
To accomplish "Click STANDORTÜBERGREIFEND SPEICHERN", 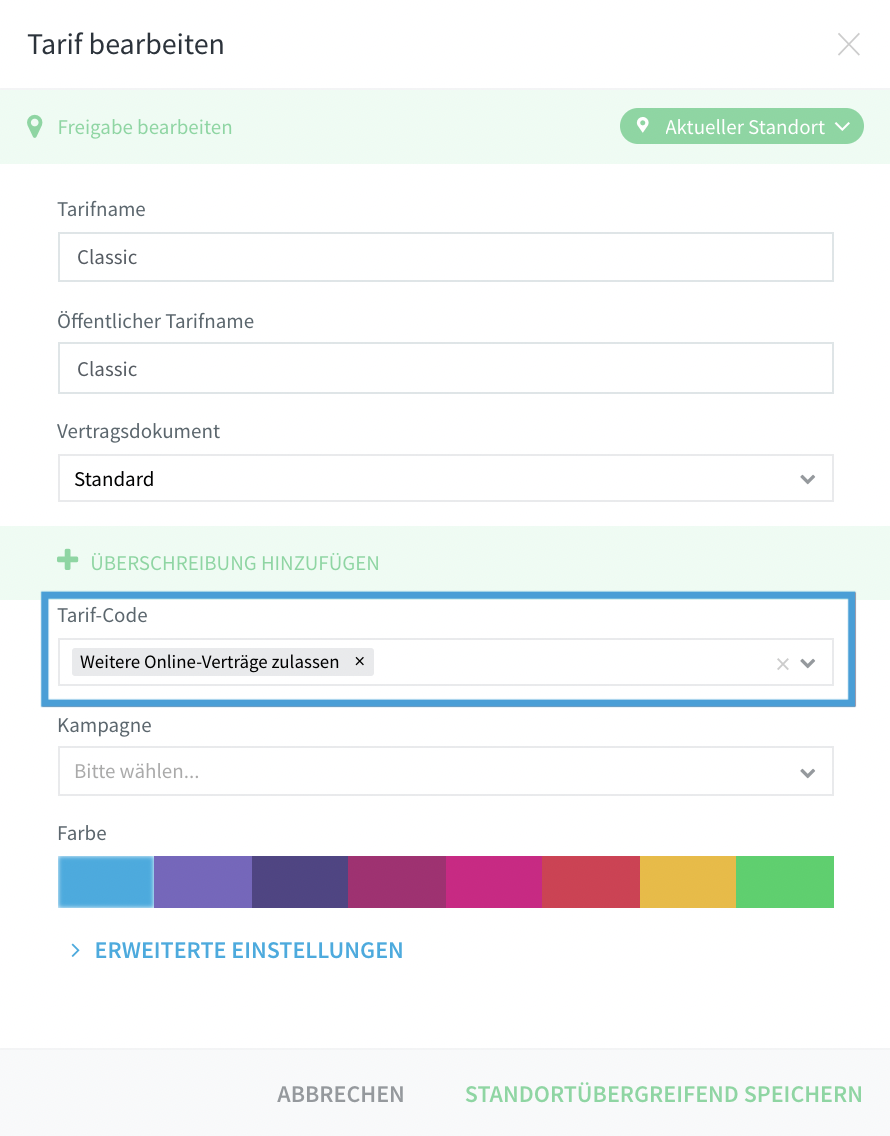I will tap(664, 1094).
